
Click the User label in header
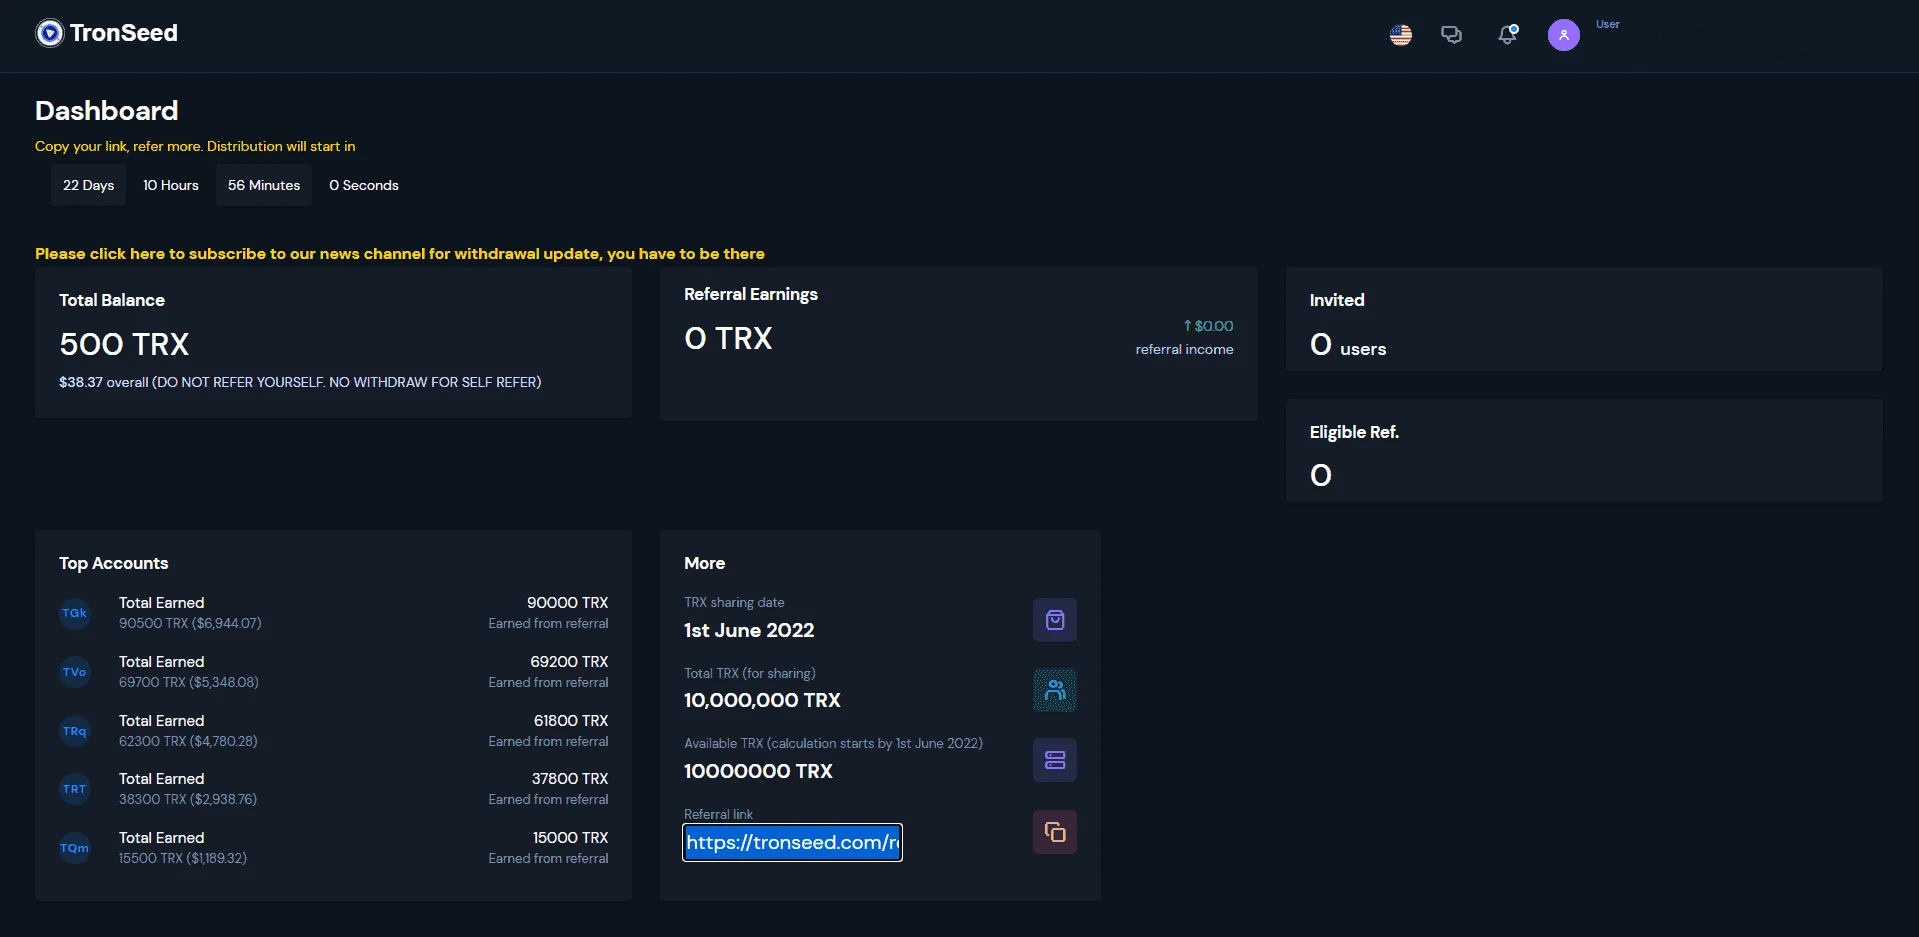point(1608,24)
